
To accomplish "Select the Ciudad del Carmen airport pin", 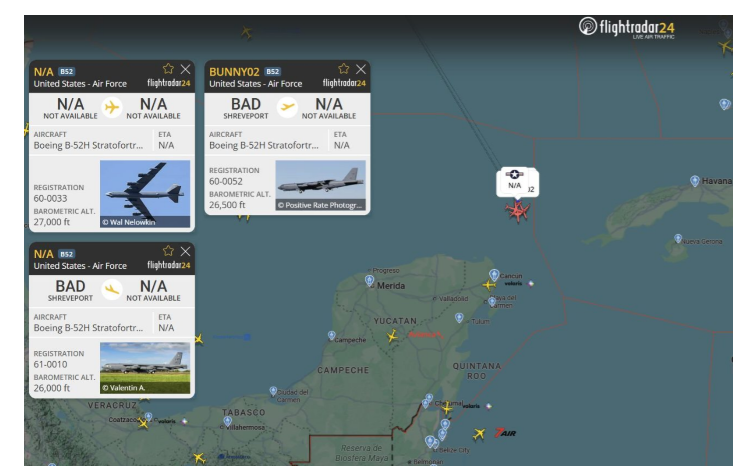I will [273, 391].
